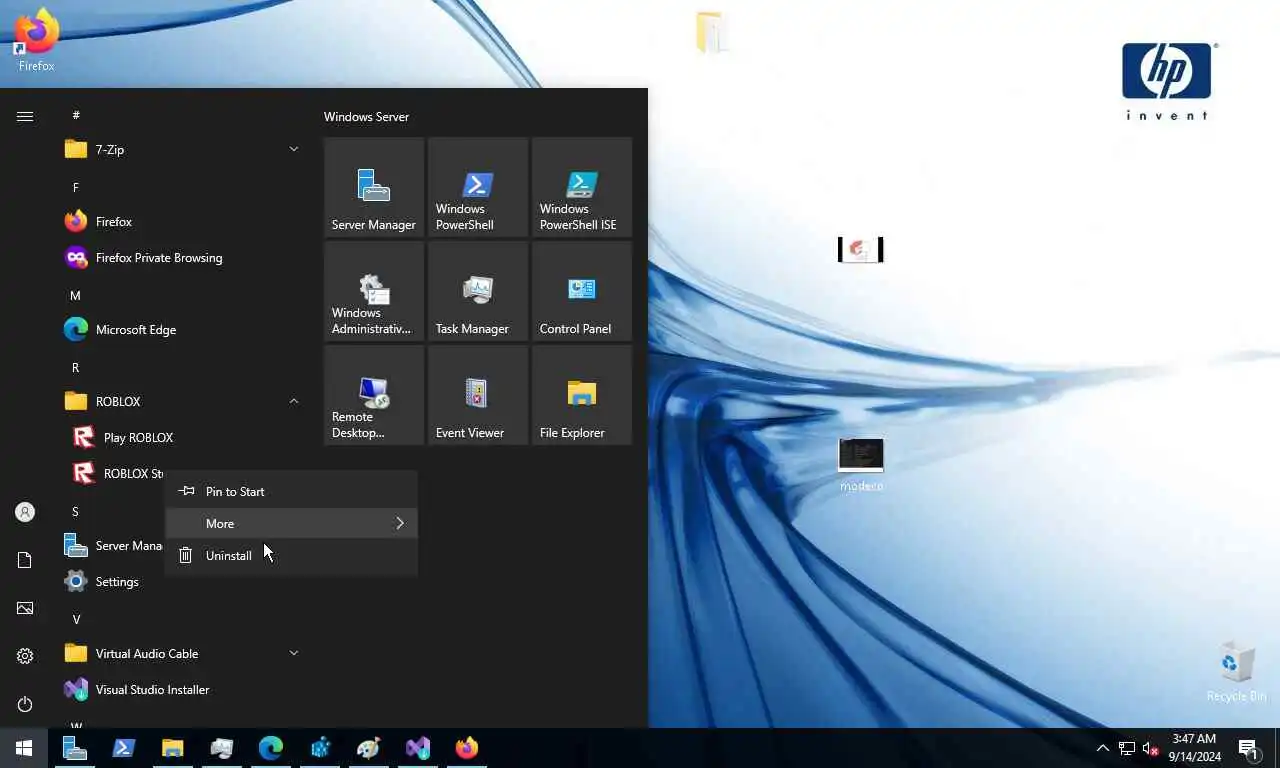The image size is (1280, 768).
Task: Click the letter S header in apps list
Action: [x=76, y=511]
